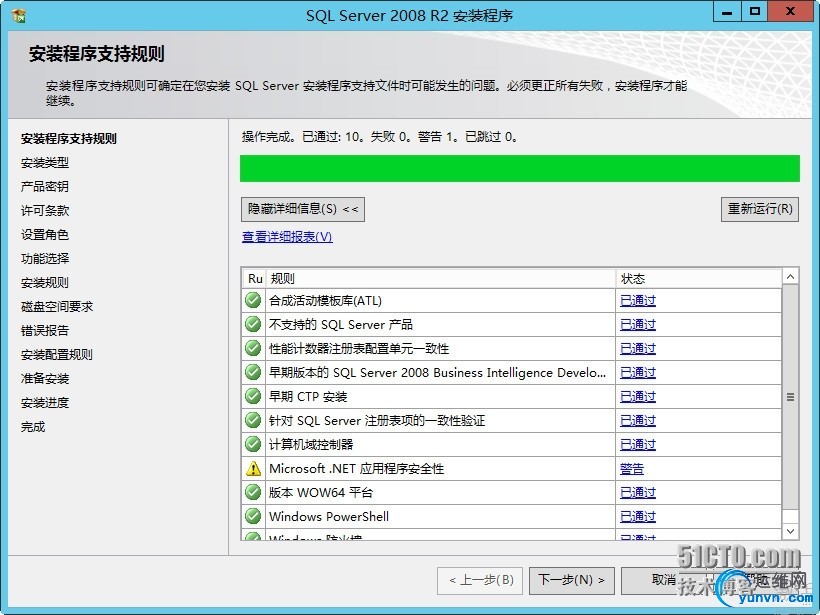Viewport: 820px width, 615px height.
Task: Select the passed icon for 针对 SQL Server 注册表项的一致性验证
Action: click(253, 420)
